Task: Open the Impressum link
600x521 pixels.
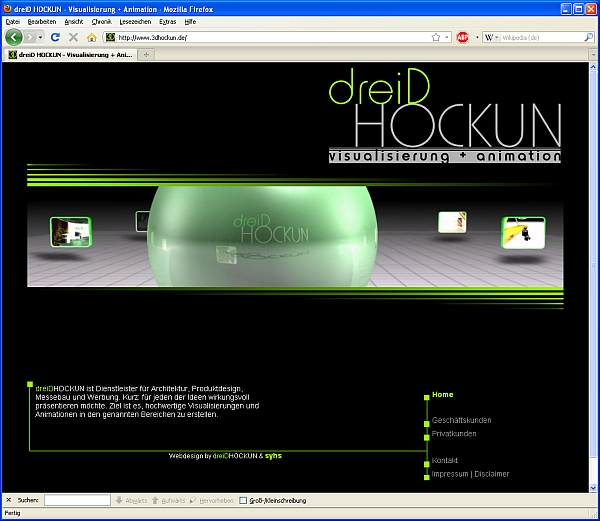Action: click(x=450, y=474)
